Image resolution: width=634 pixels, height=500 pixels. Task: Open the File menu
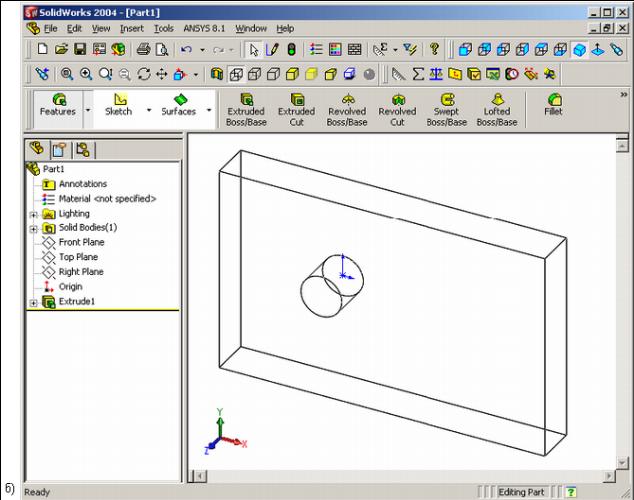[x=51, y=29]
